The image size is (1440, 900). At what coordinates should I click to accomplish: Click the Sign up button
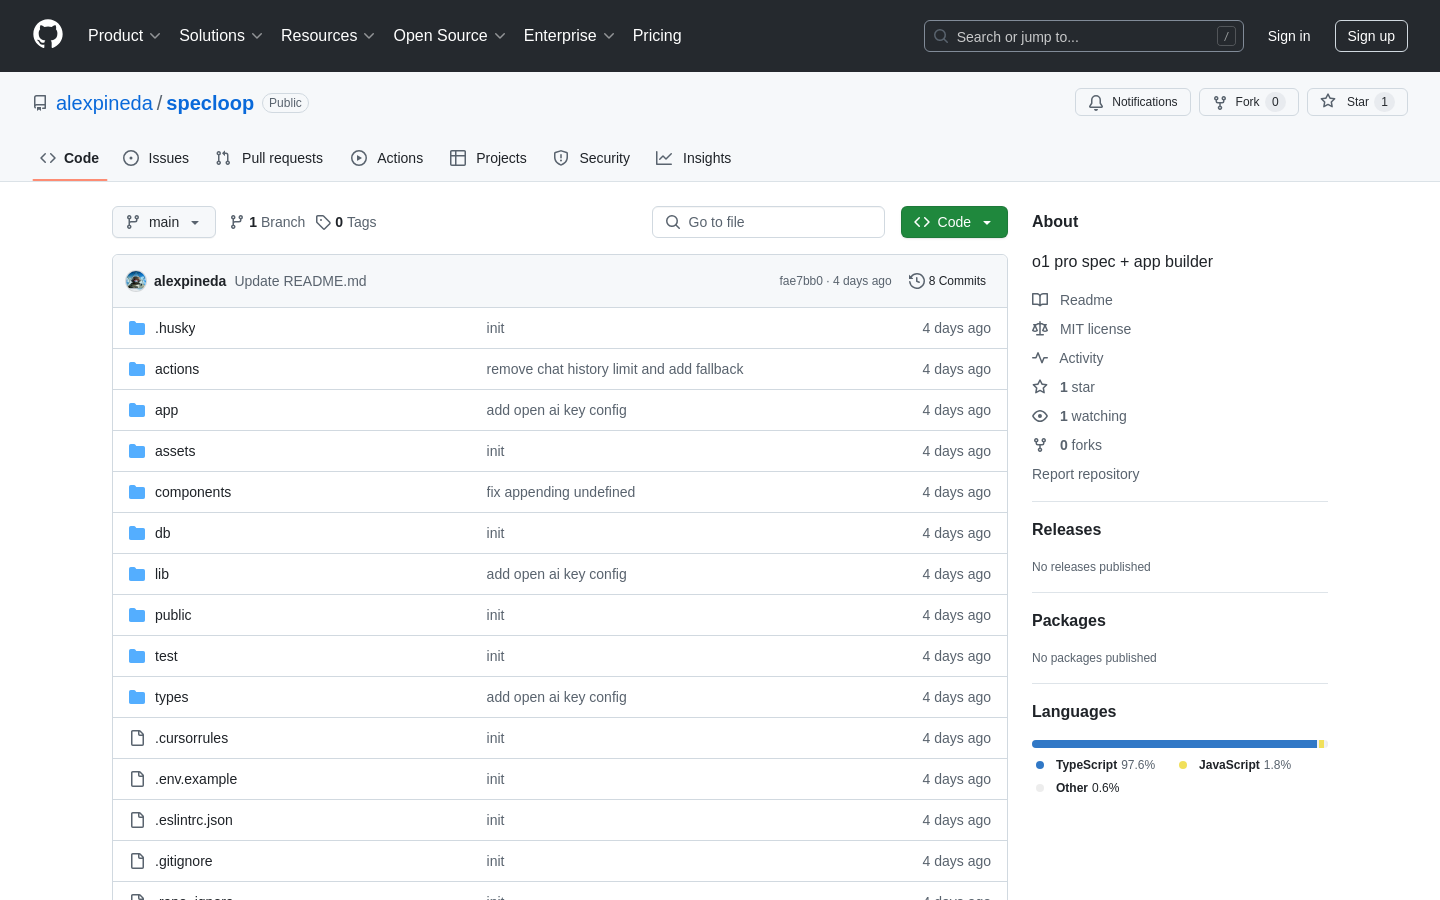1371,36
